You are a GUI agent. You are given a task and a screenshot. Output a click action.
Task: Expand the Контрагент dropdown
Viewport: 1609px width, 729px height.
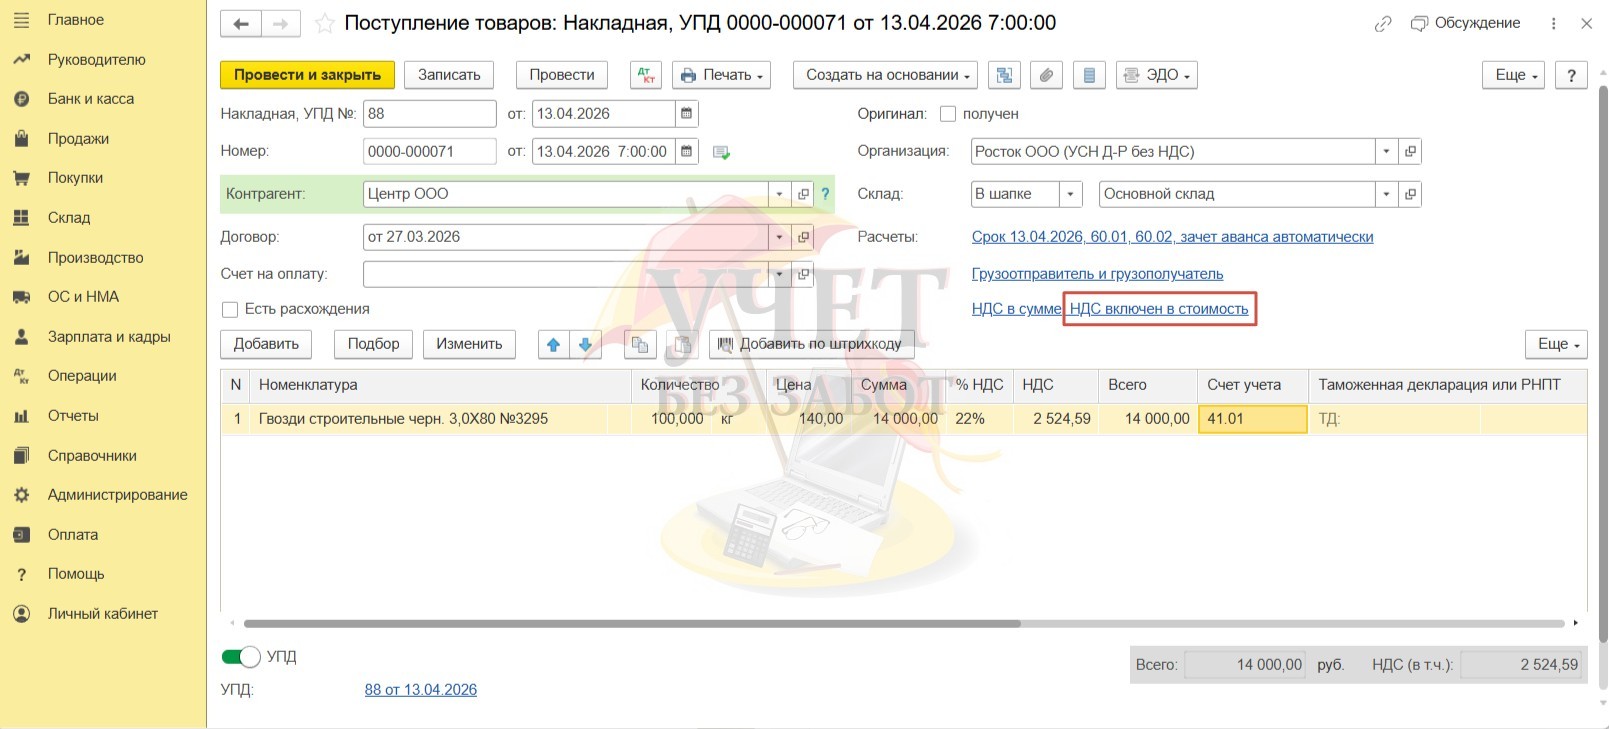(779, 194)
